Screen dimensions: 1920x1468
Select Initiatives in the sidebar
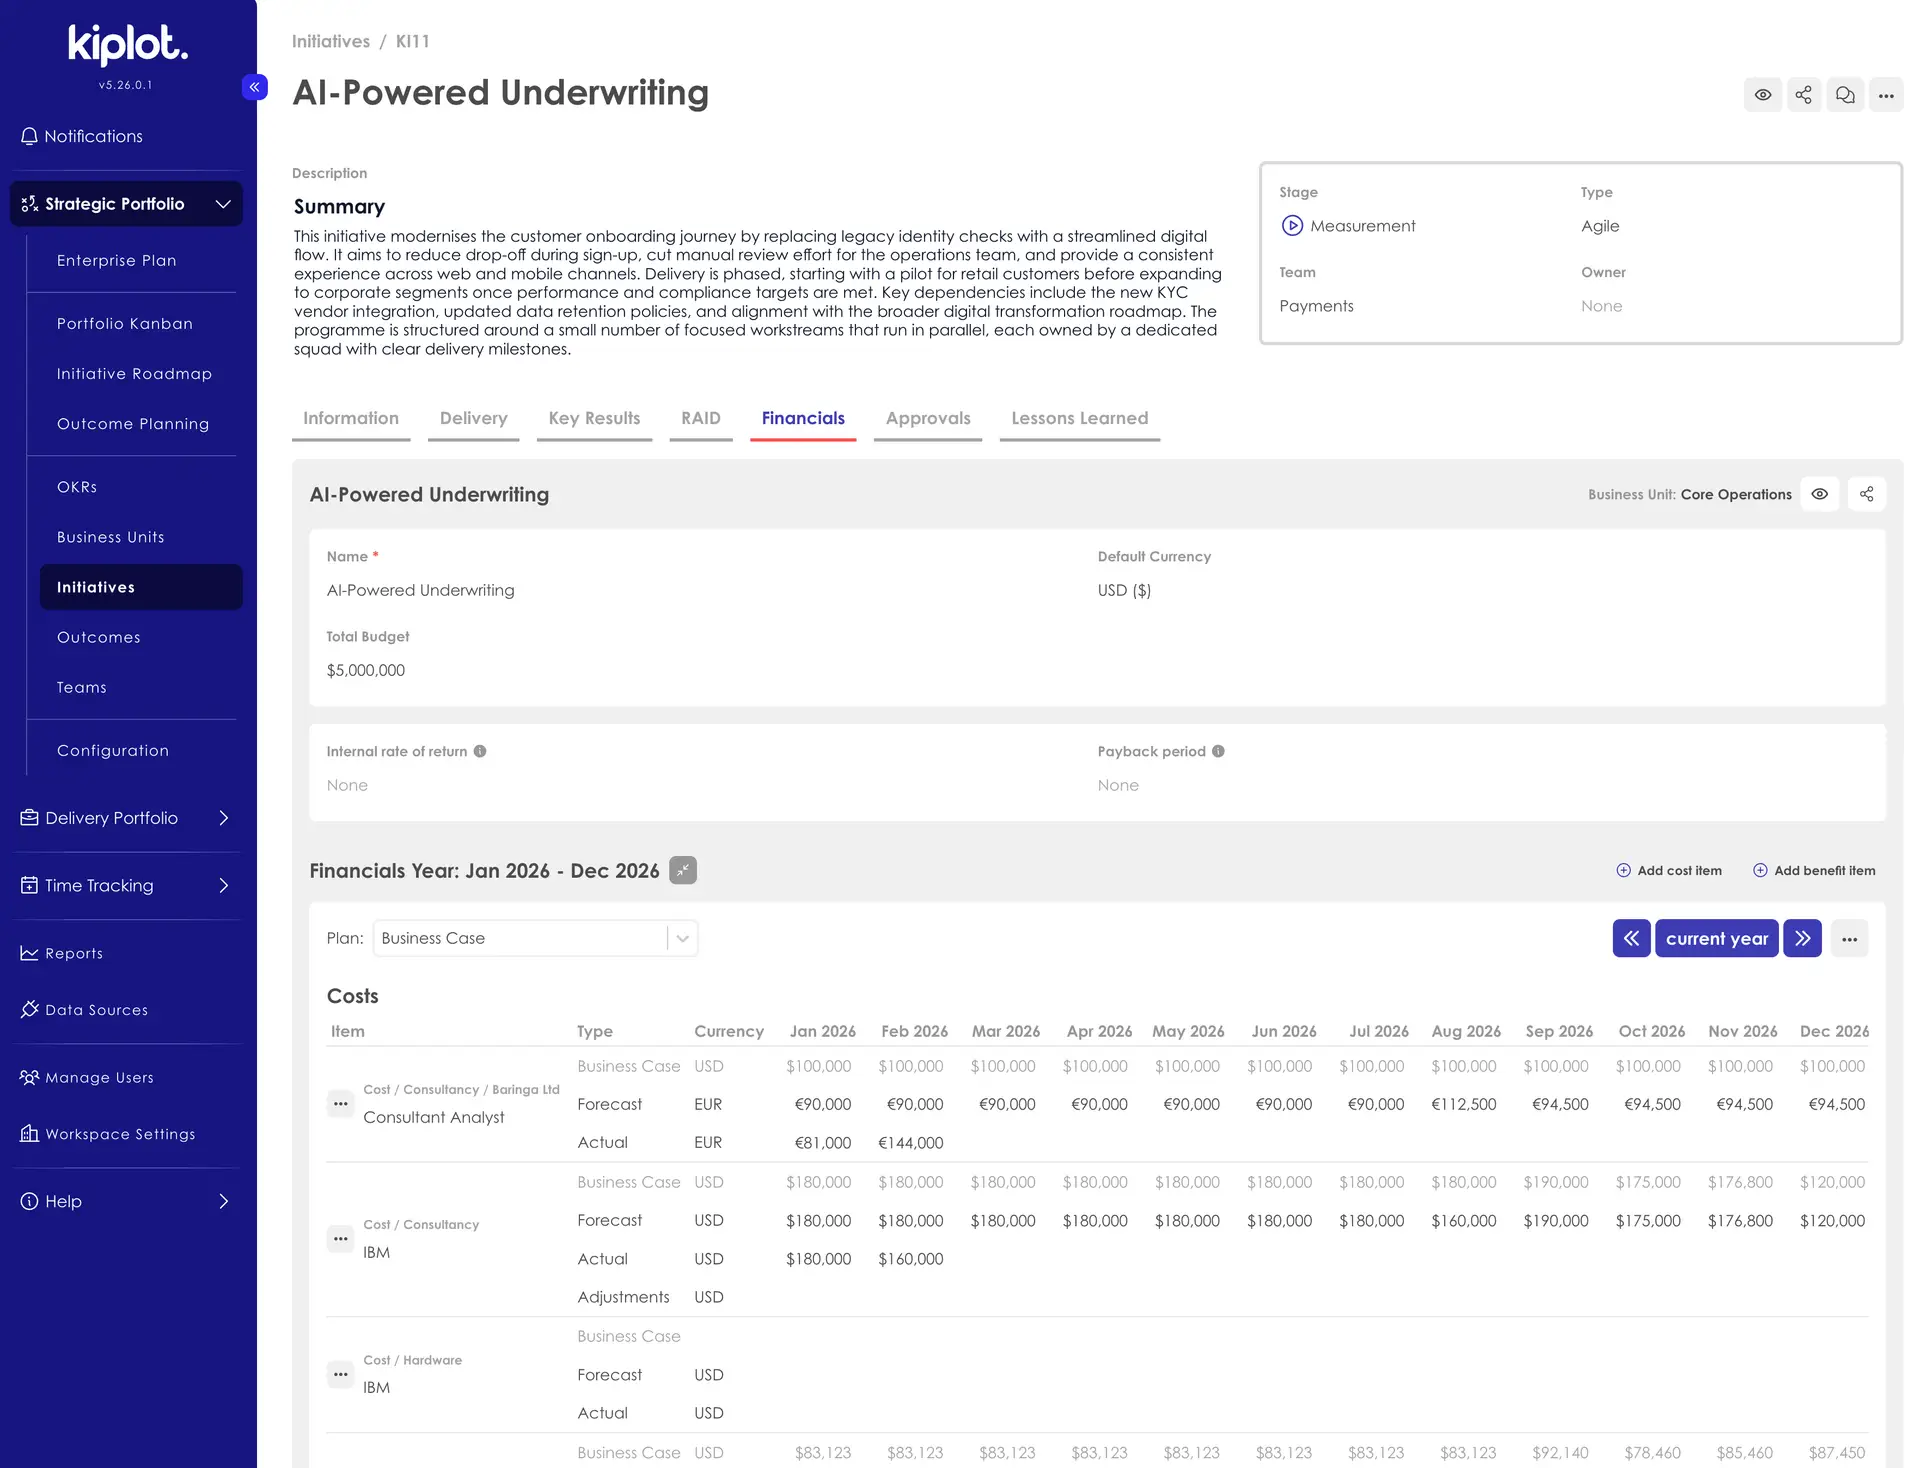[x=141, y=587]
